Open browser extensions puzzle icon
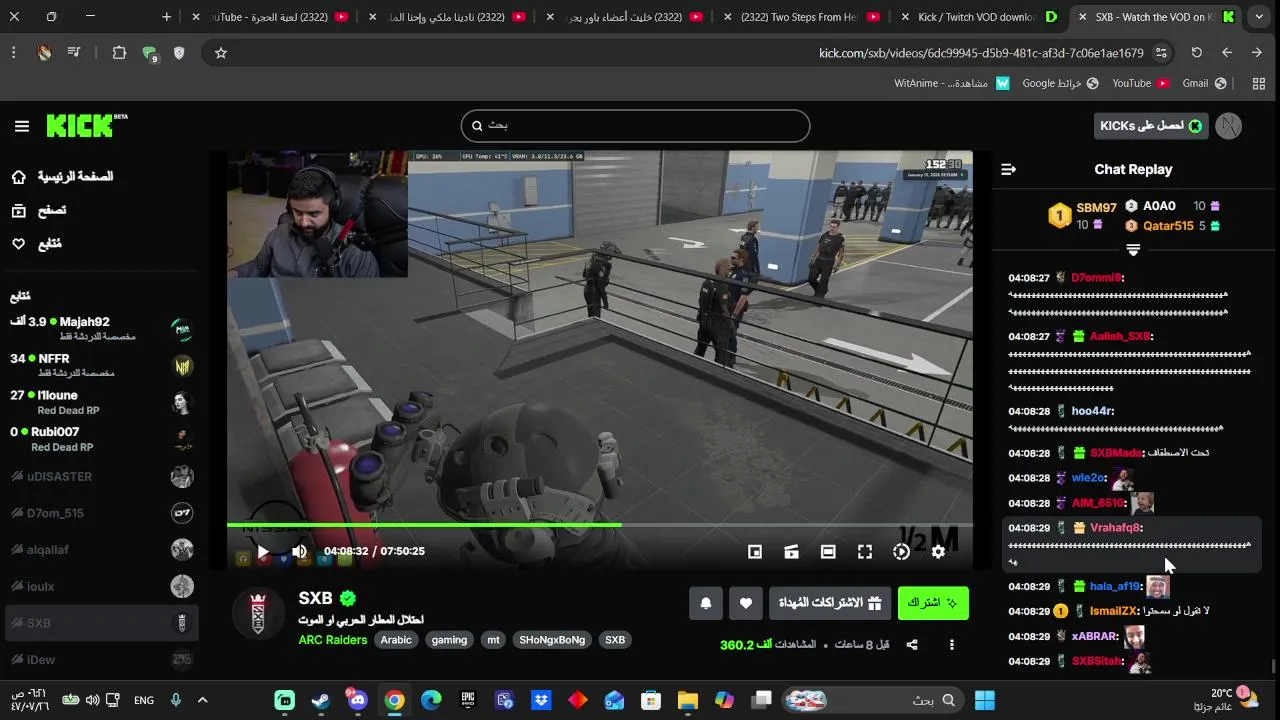 pos(119,53)
